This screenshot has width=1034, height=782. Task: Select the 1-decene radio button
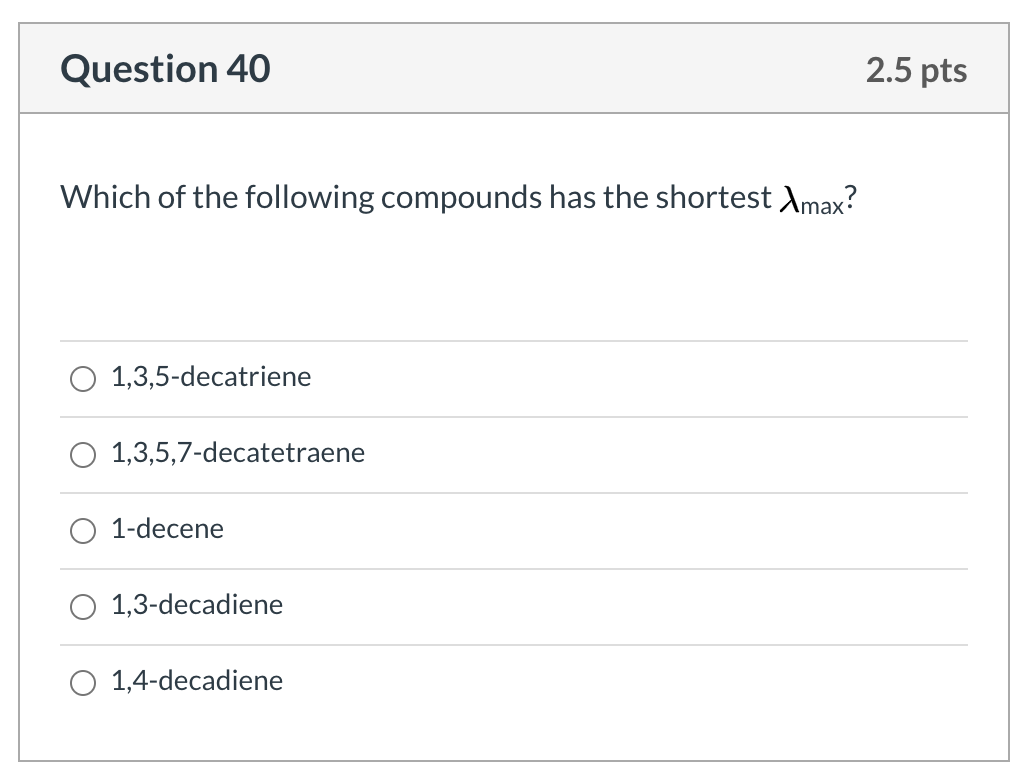[83, 530]
